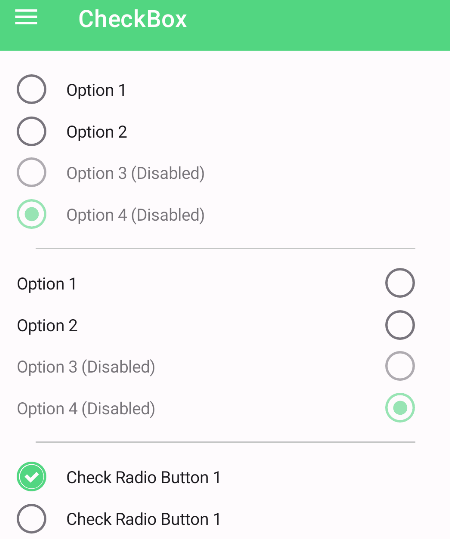This screenshot has height=539, width=450.
Task: Click label text of the checked Check Radio Button 1
Action: coord(143,477)
